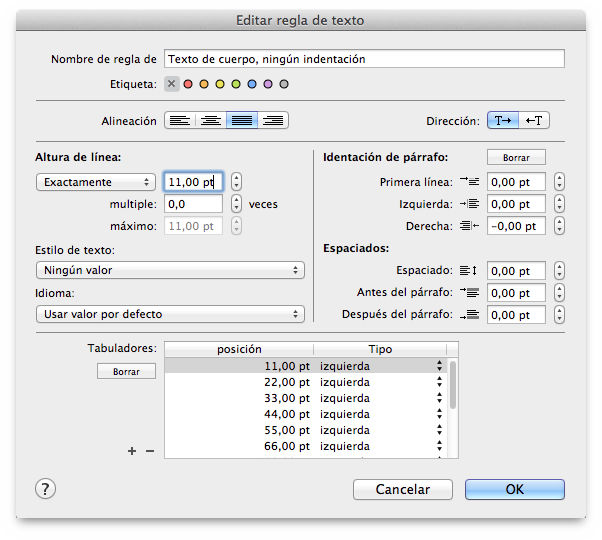Click the Primera línea stepper
This screenshot has height=540, width=602.
pyautogui.click(x=559, y=182)
